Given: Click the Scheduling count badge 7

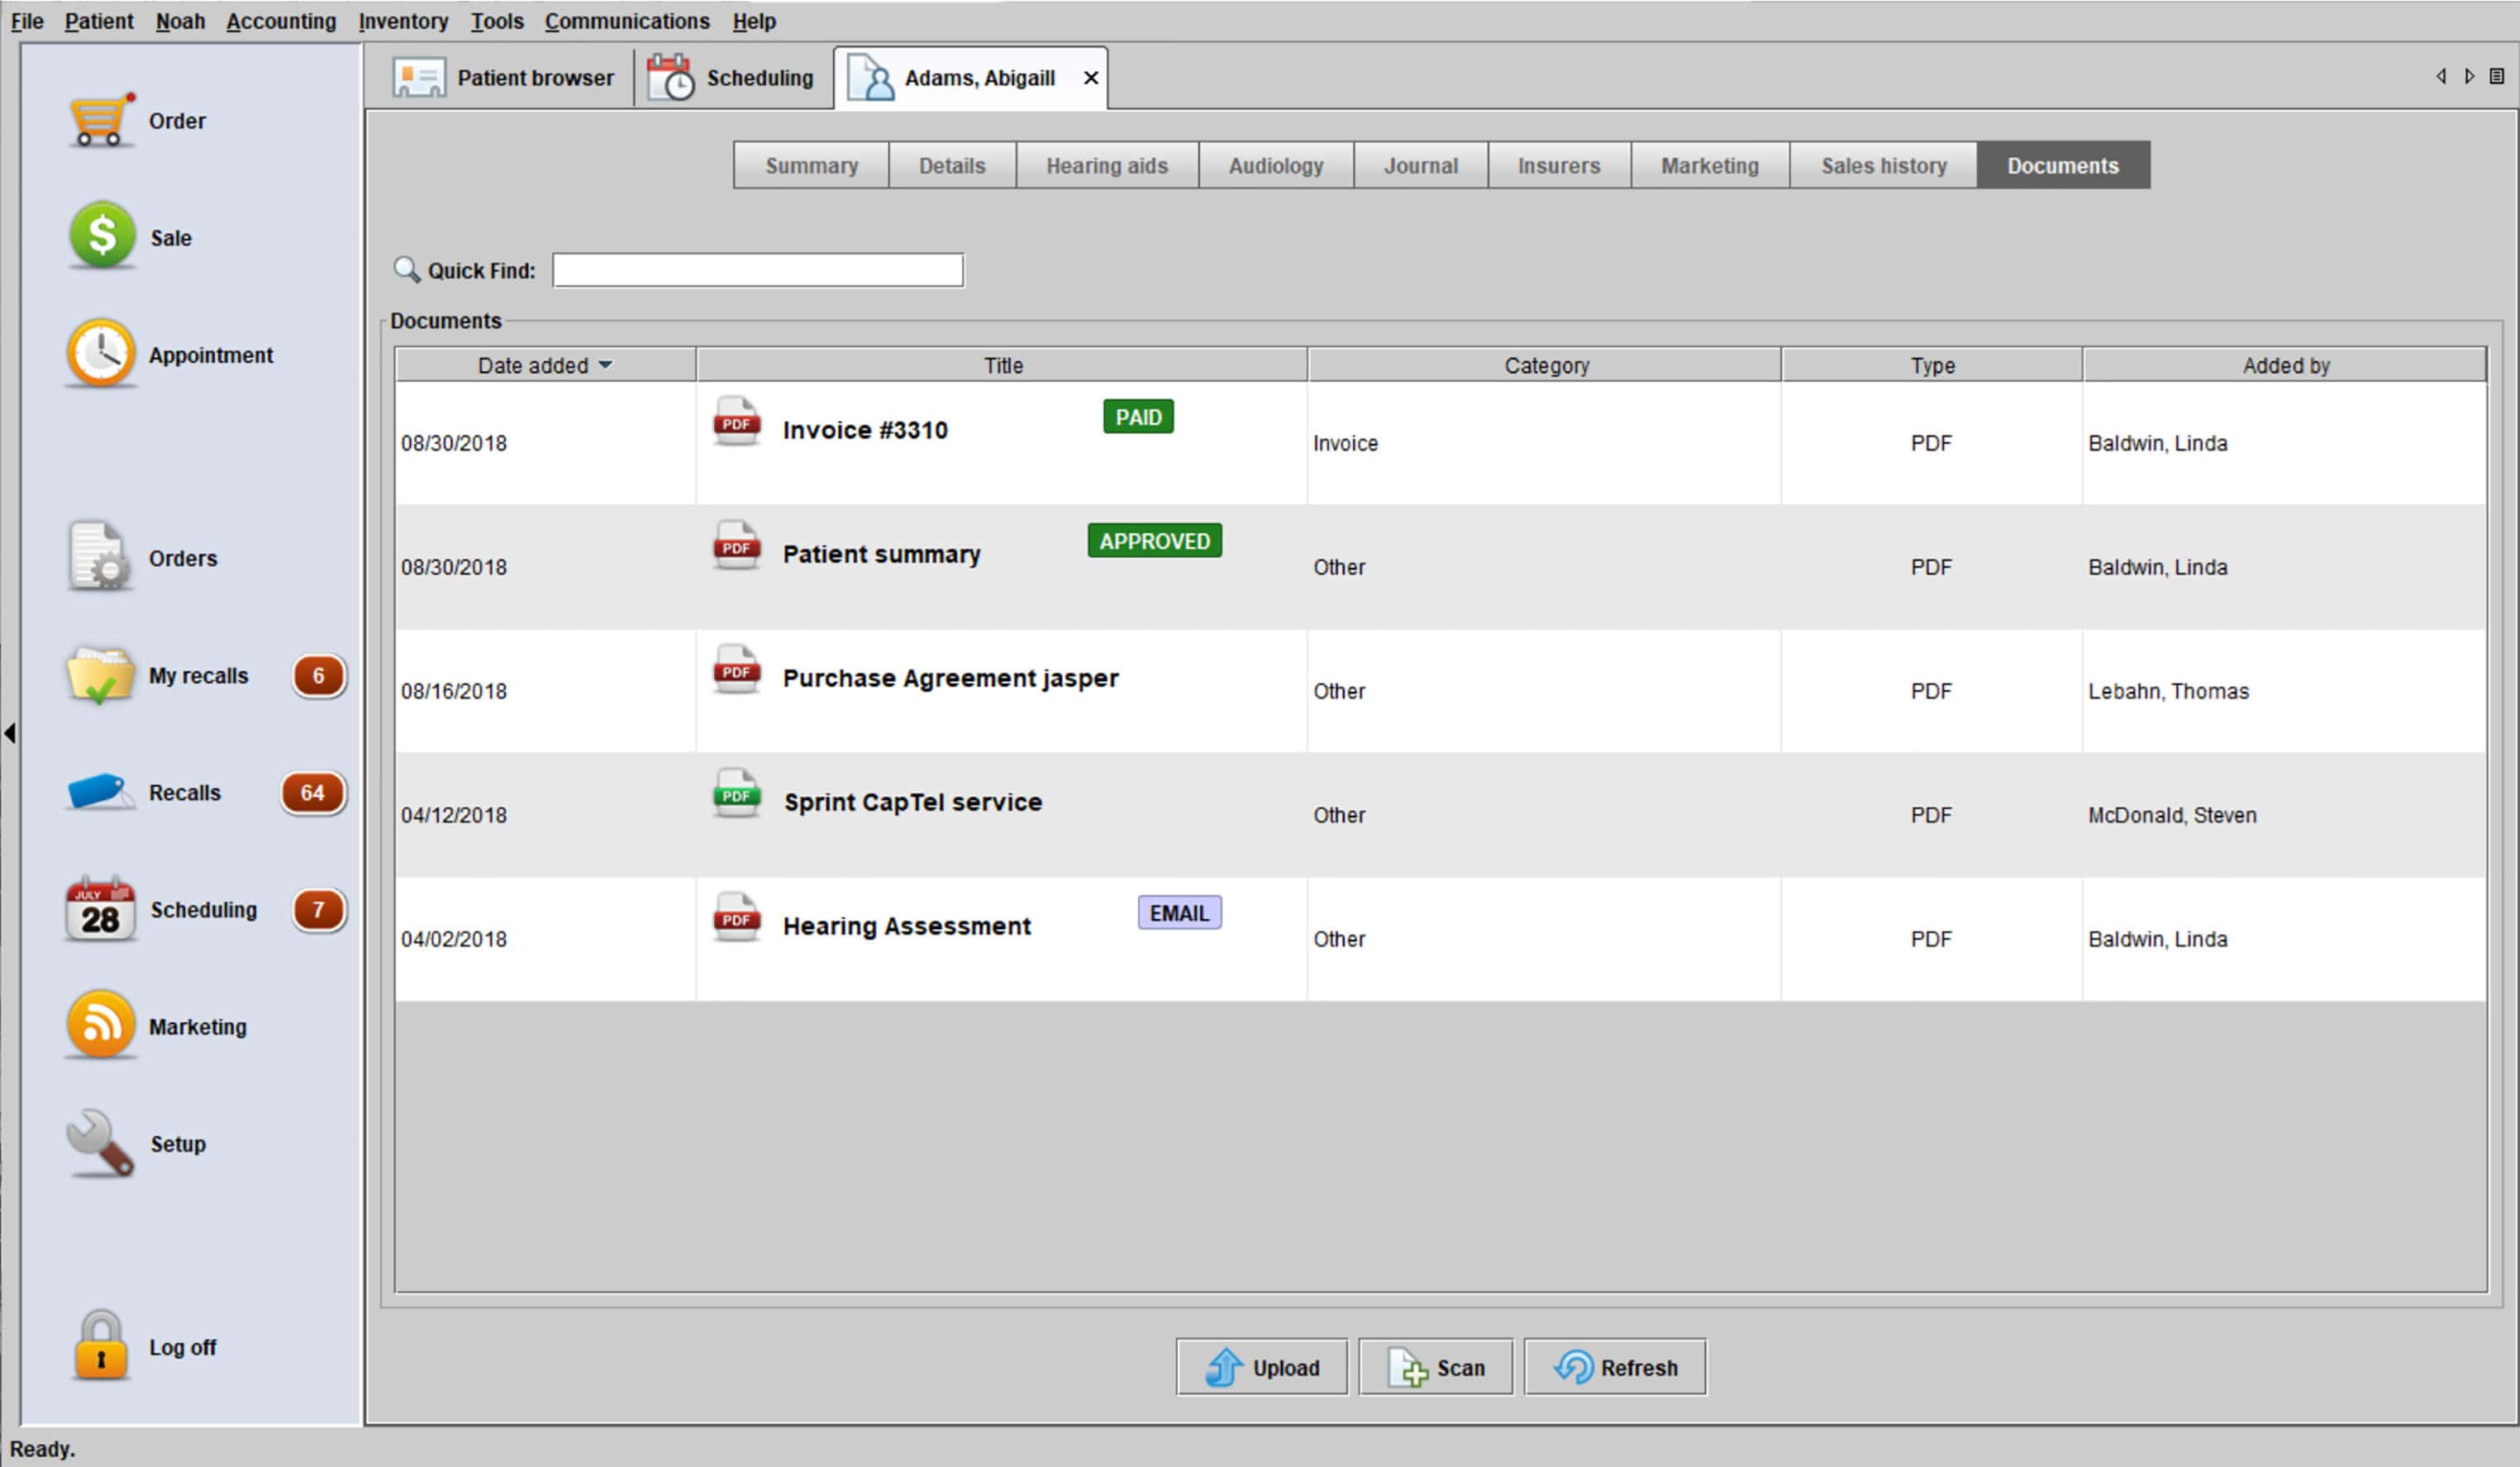Looking at the screenshot, I should (x=319, y=910).
